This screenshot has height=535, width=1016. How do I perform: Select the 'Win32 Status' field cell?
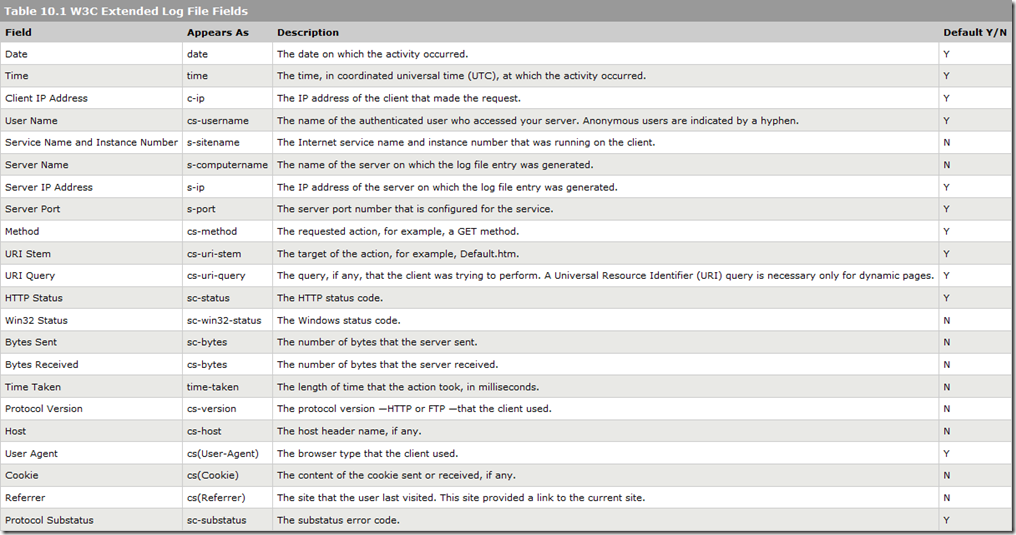[x=91, y=321]
